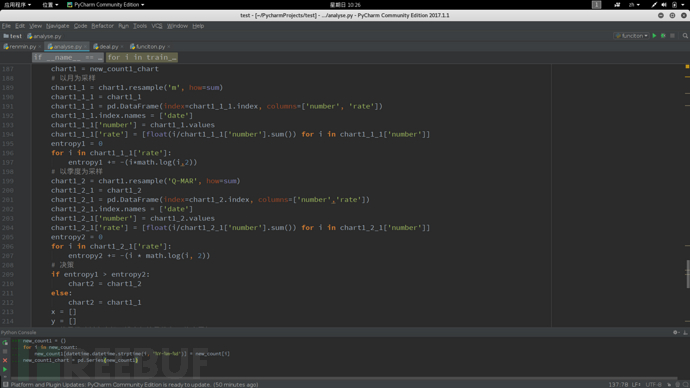Click the 137:78 caret position indicator

click(x=618, y=384)
